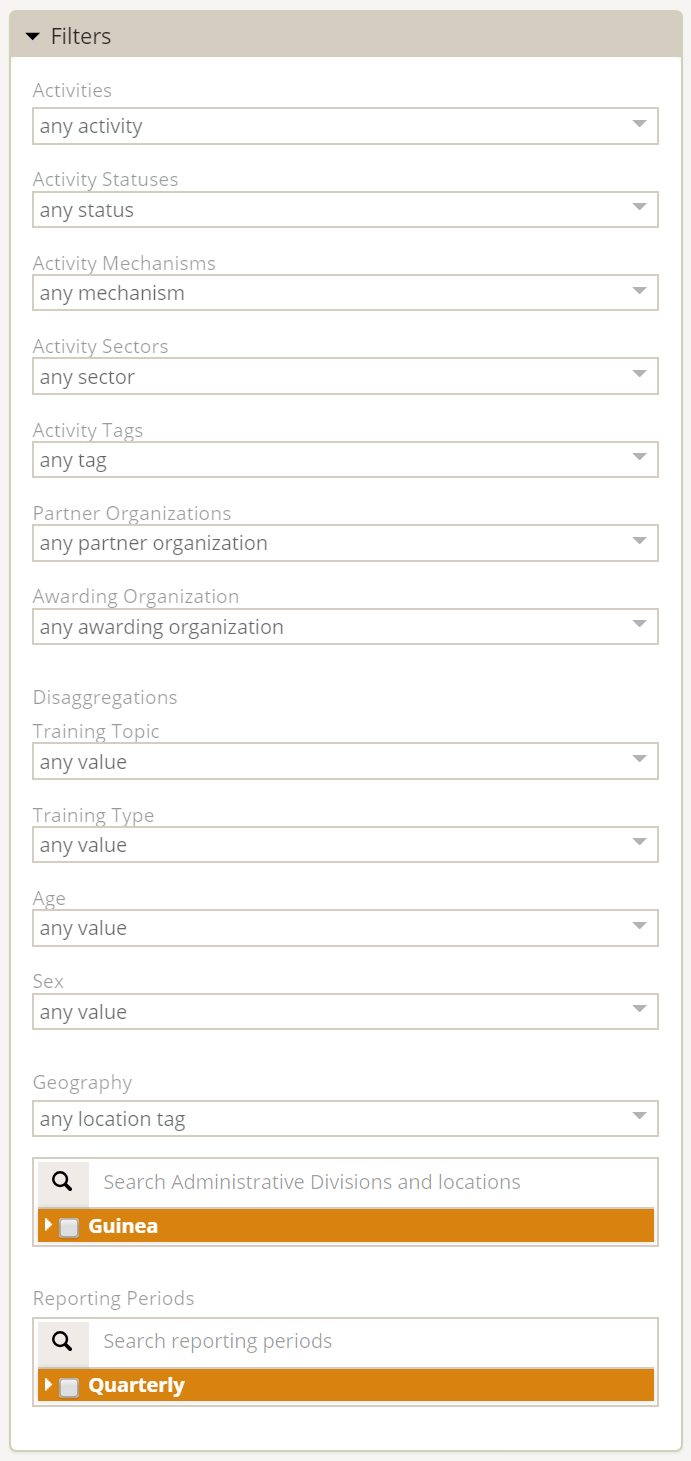The height and width of the screenshot is (1461, 691).
Task: Expand the Quarterly tree node arrow
Action: [x=48, y=1385]
